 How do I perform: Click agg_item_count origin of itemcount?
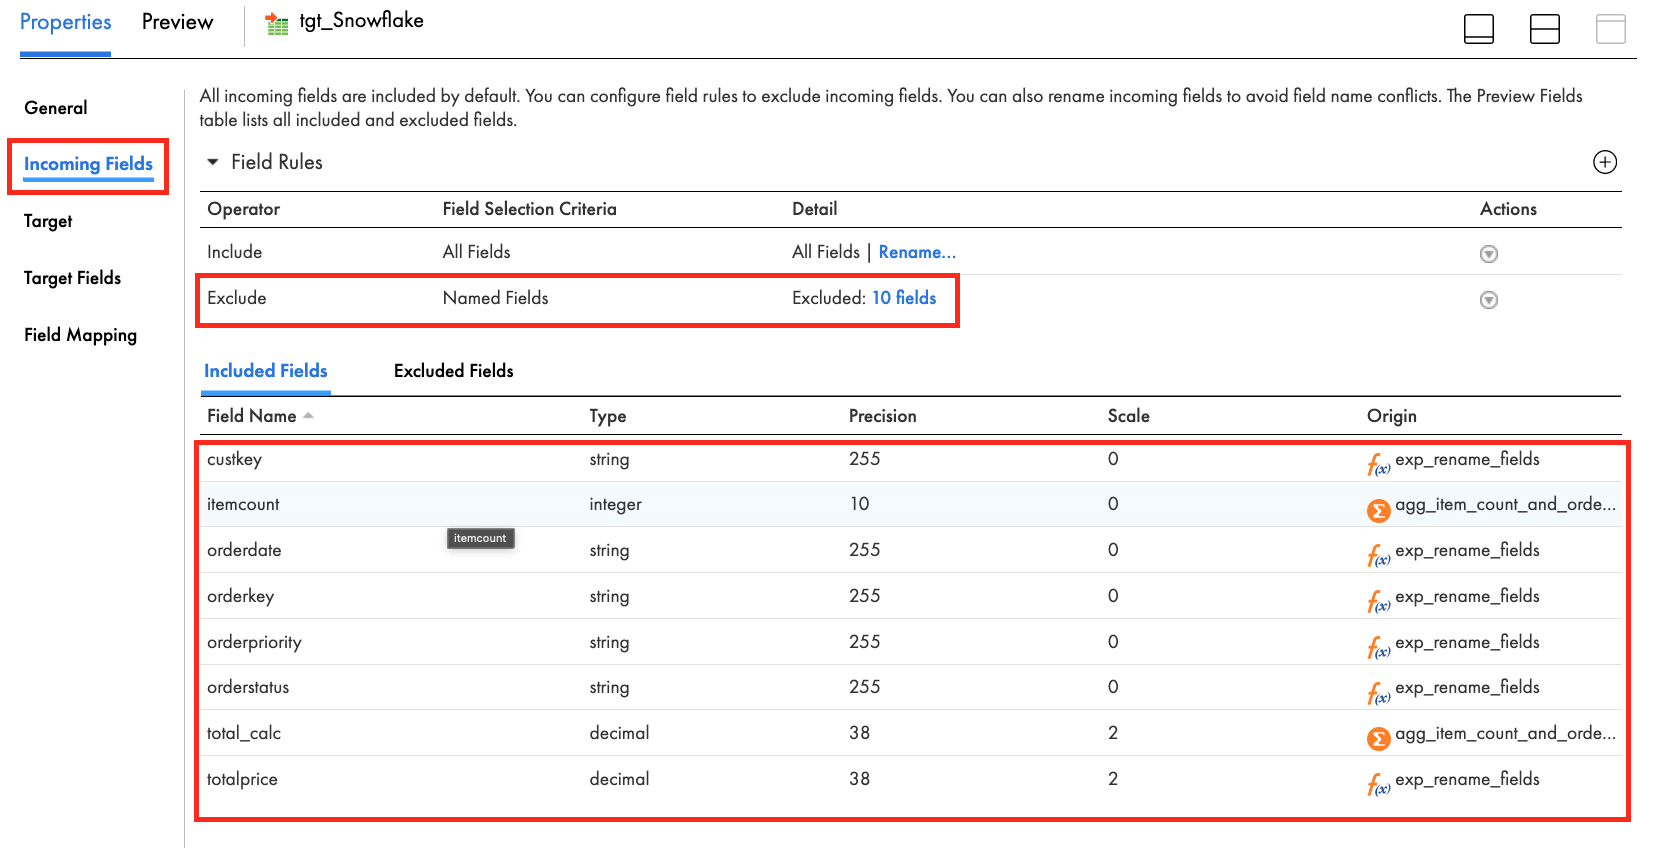click(1505, 505)
